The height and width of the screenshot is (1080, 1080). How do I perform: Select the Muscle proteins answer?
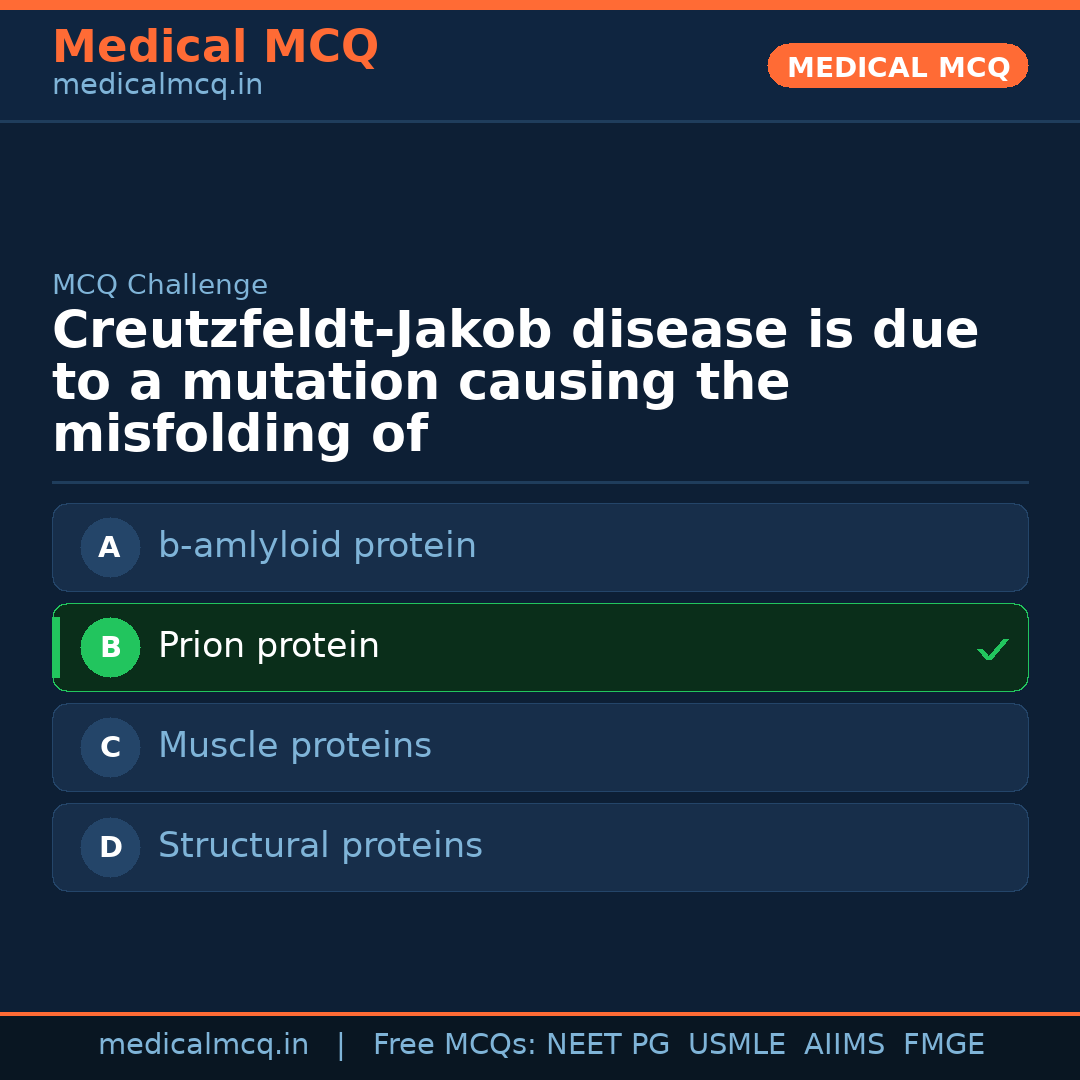coord(540,747)
